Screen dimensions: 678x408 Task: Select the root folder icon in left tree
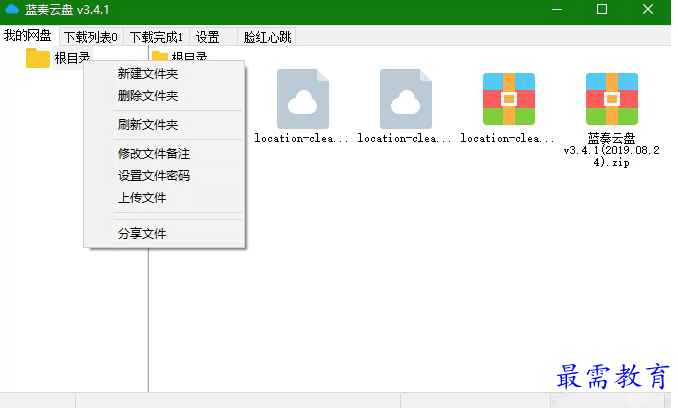38,58
